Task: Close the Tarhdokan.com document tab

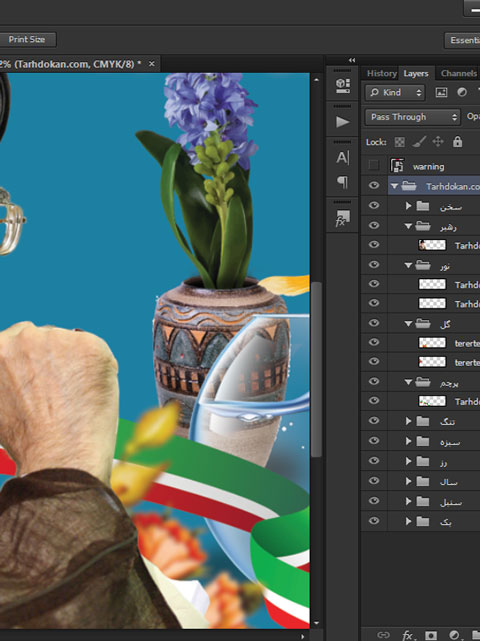Action: (x=152, y=64)
